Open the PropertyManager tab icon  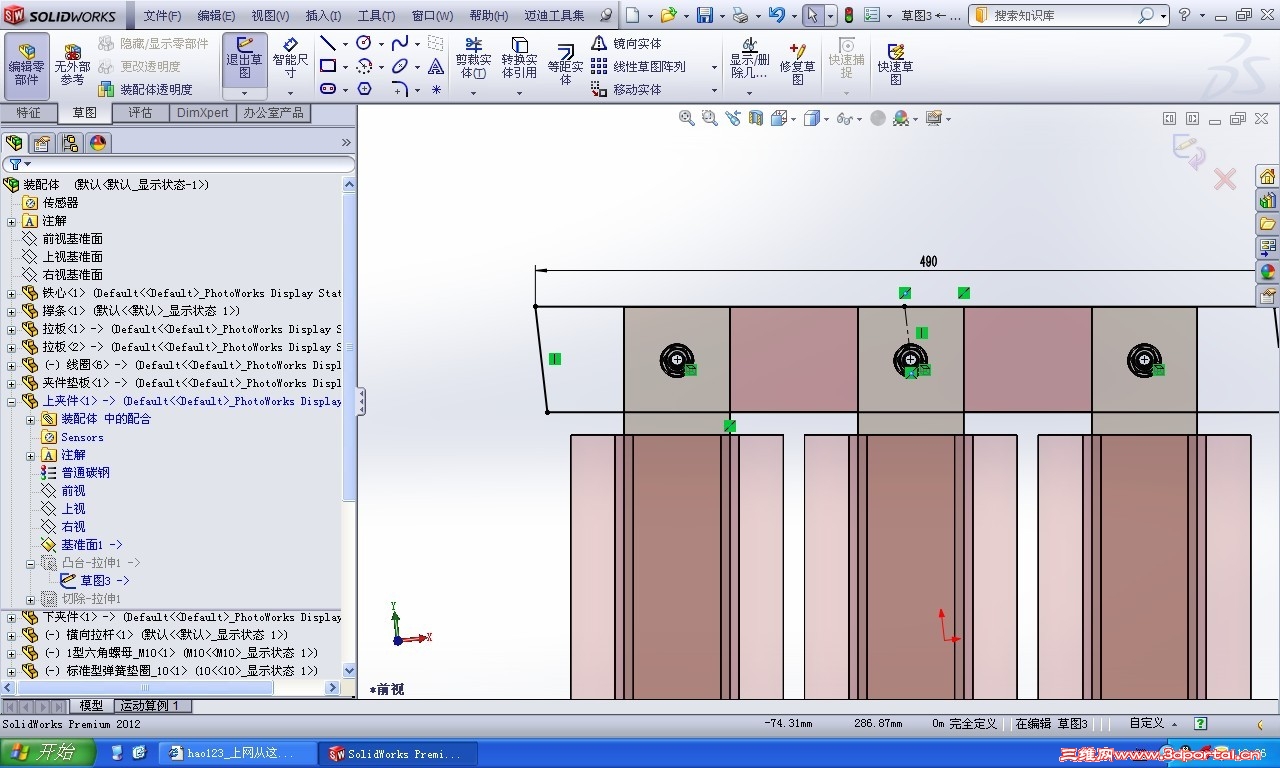42,143
